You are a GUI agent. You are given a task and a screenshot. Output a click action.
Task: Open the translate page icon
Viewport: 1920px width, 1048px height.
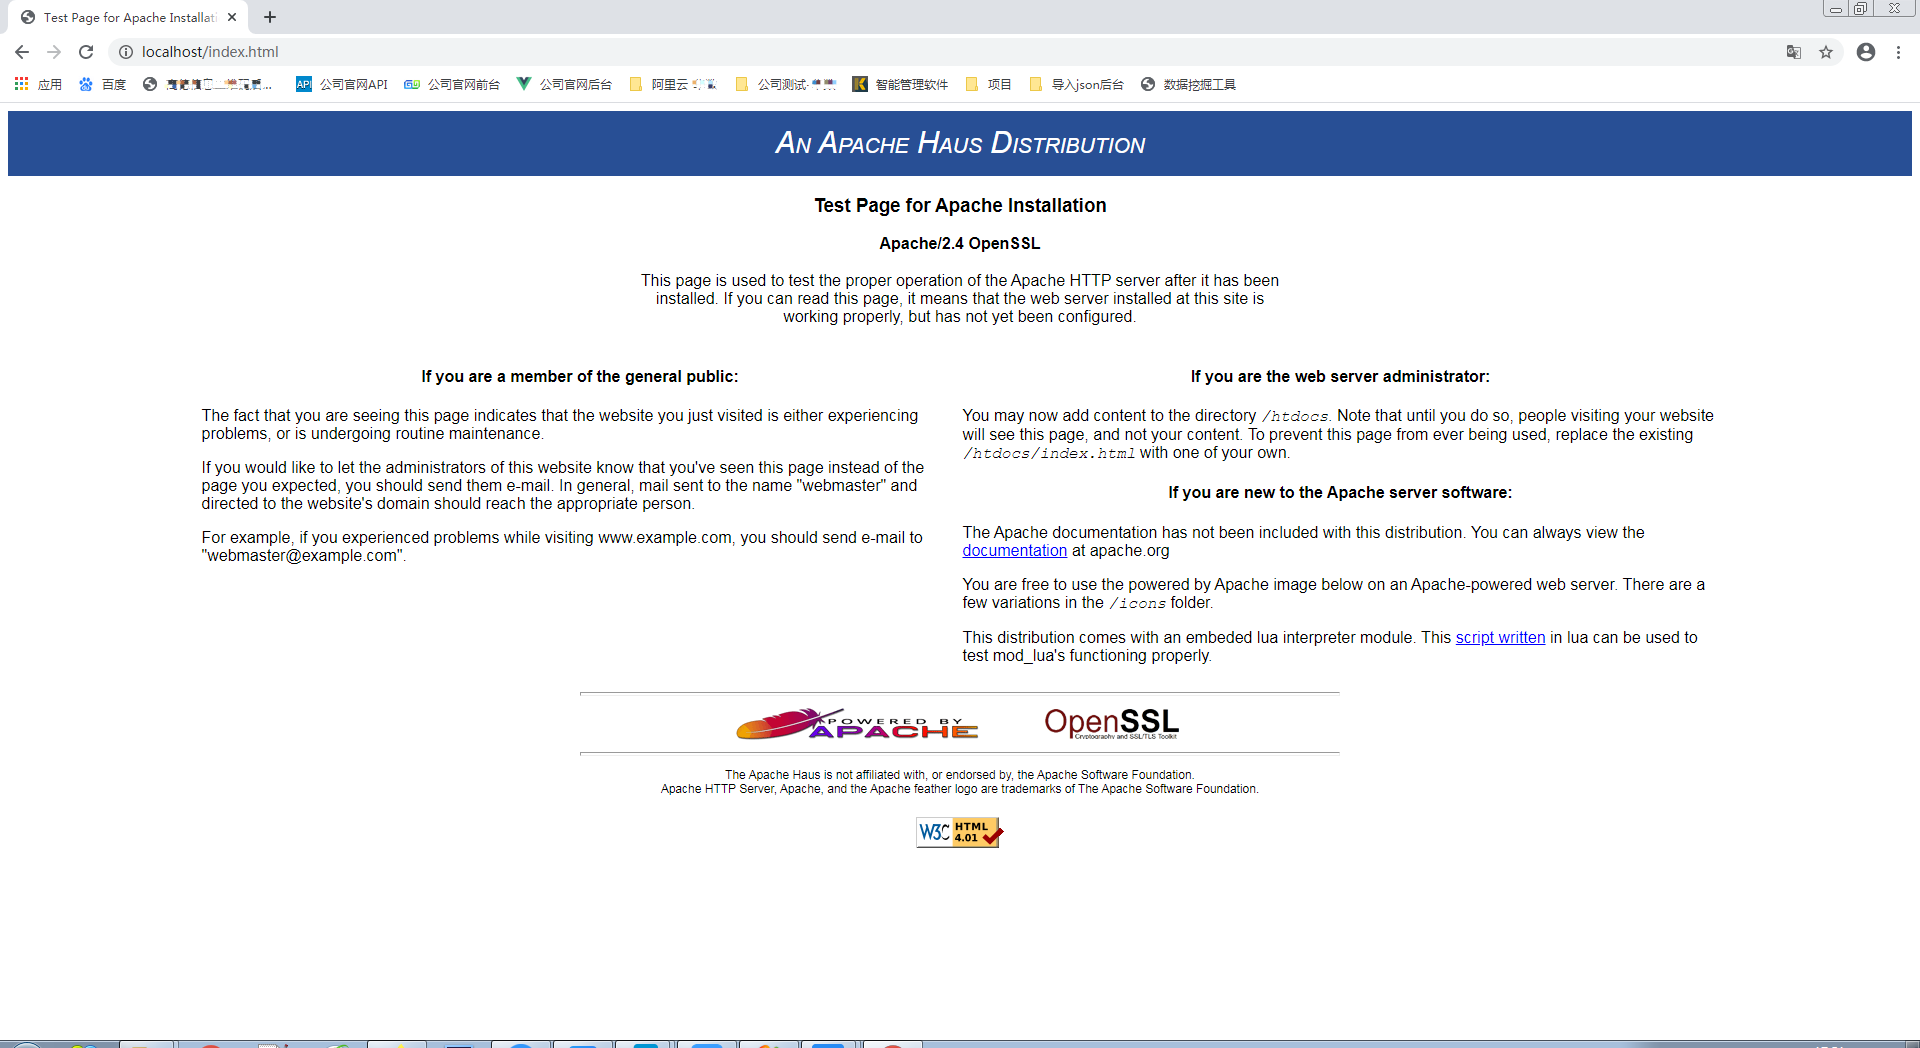(x=1794, y=52)
